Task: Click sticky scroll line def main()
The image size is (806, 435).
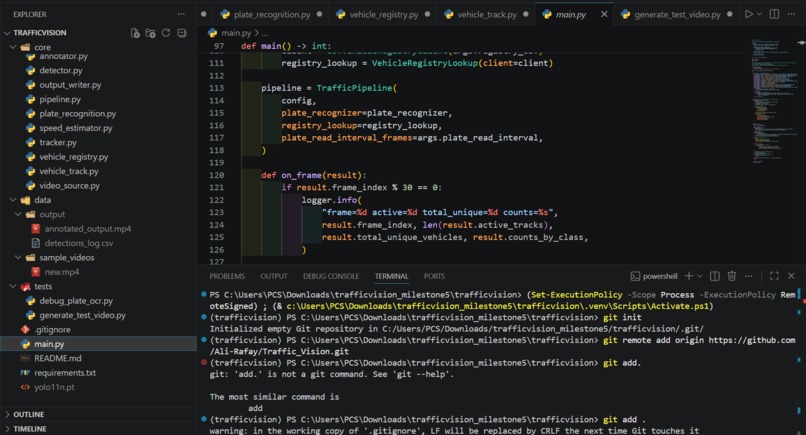Action: (x=286, y=46)
